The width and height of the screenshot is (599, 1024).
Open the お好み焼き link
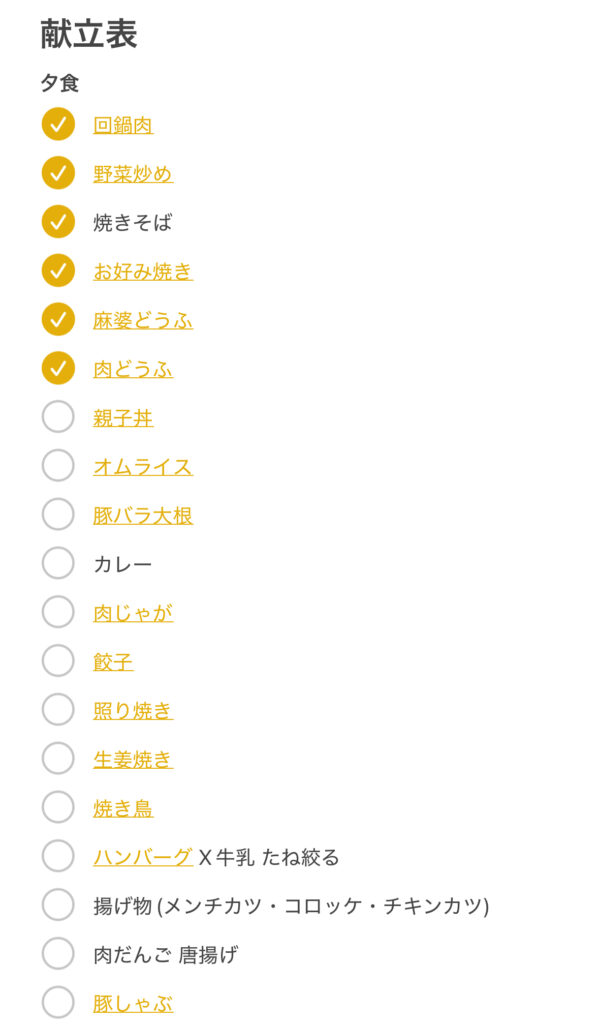pyautogui.click(x=143, y=271)
